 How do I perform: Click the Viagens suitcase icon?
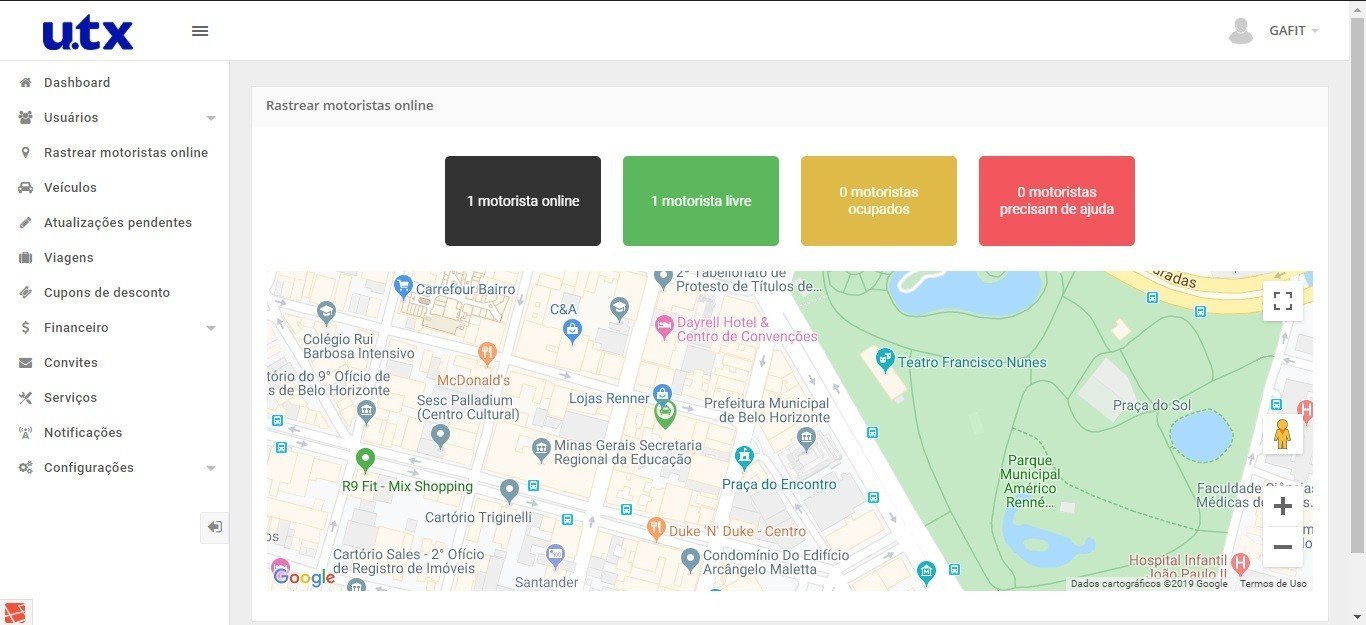point(25,258)
